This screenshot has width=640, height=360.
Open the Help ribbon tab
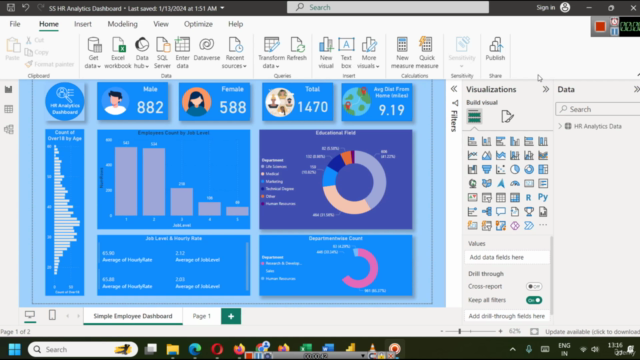[x=236, y=24]
